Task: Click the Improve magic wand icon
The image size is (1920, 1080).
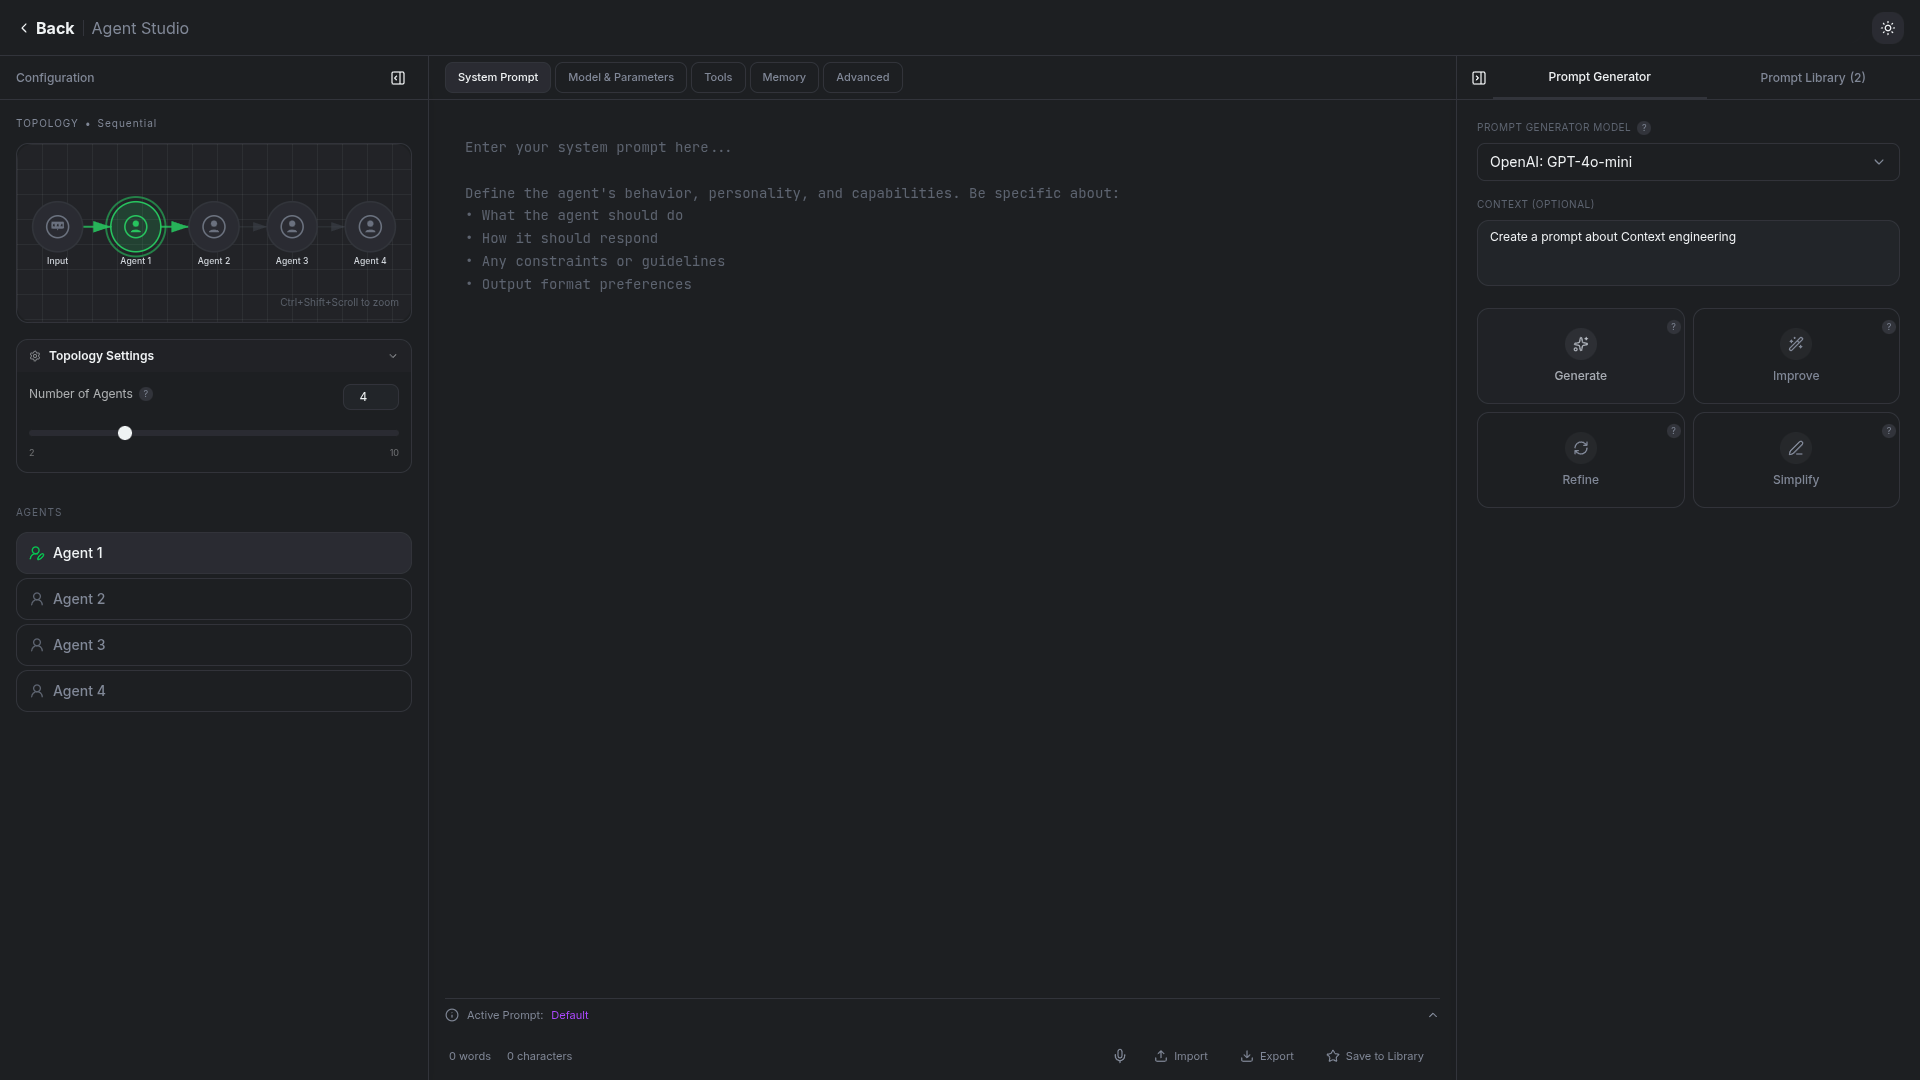Action: coord(1795,344)
